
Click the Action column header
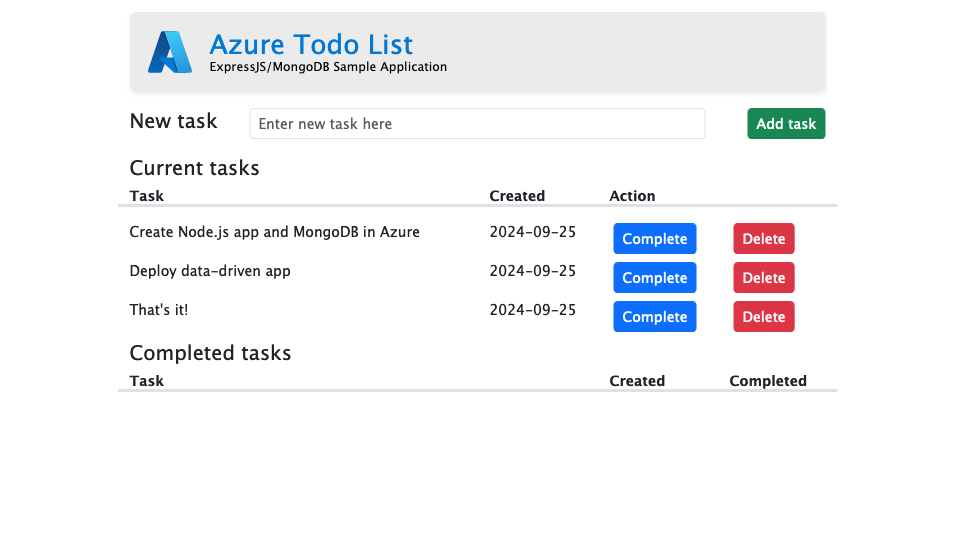pos(632,196)
